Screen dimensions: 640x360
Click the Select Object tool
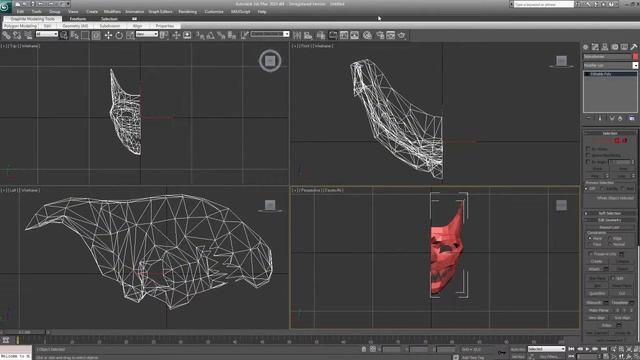tap(64, 36)
